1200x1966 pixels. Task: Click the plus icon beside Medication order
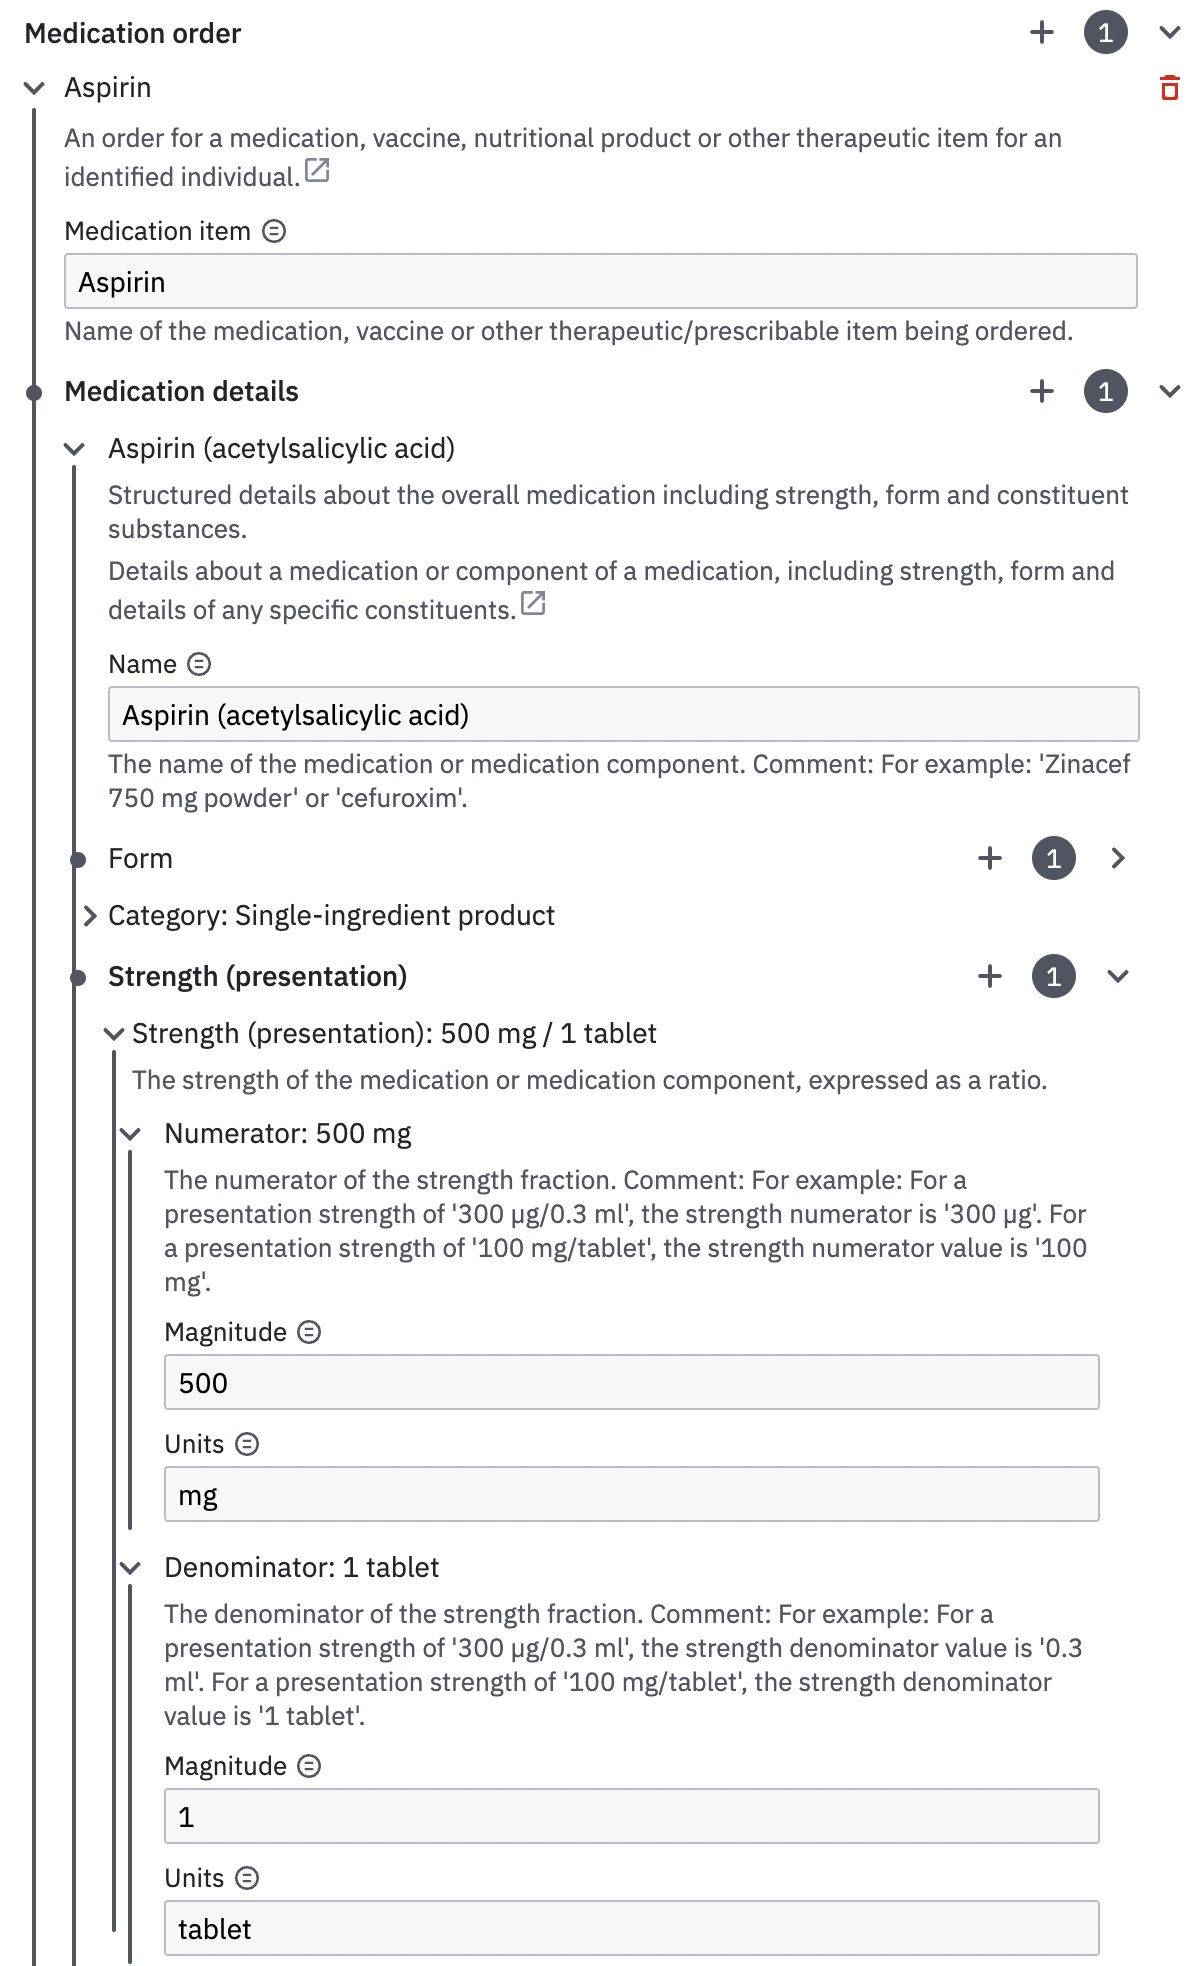pyautogui.click(x=1042, y=33)
